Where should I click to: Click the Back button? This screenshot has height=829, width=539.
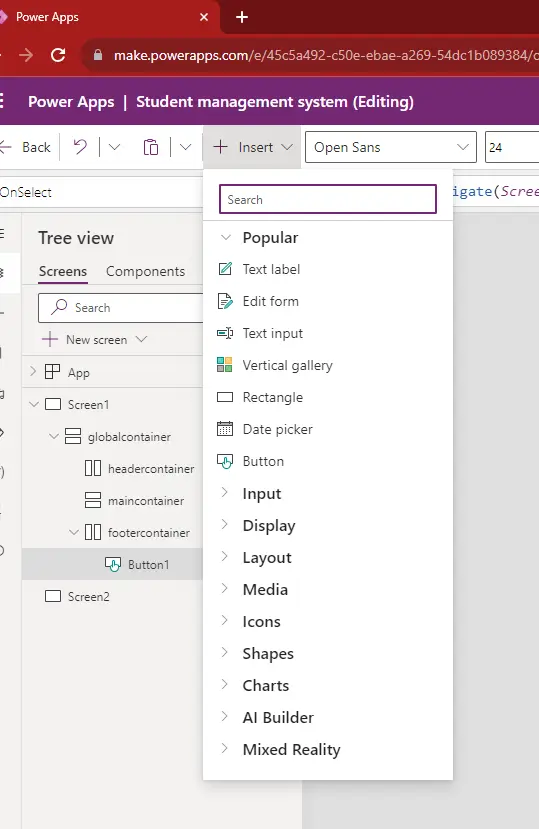(x=26, y=147)
